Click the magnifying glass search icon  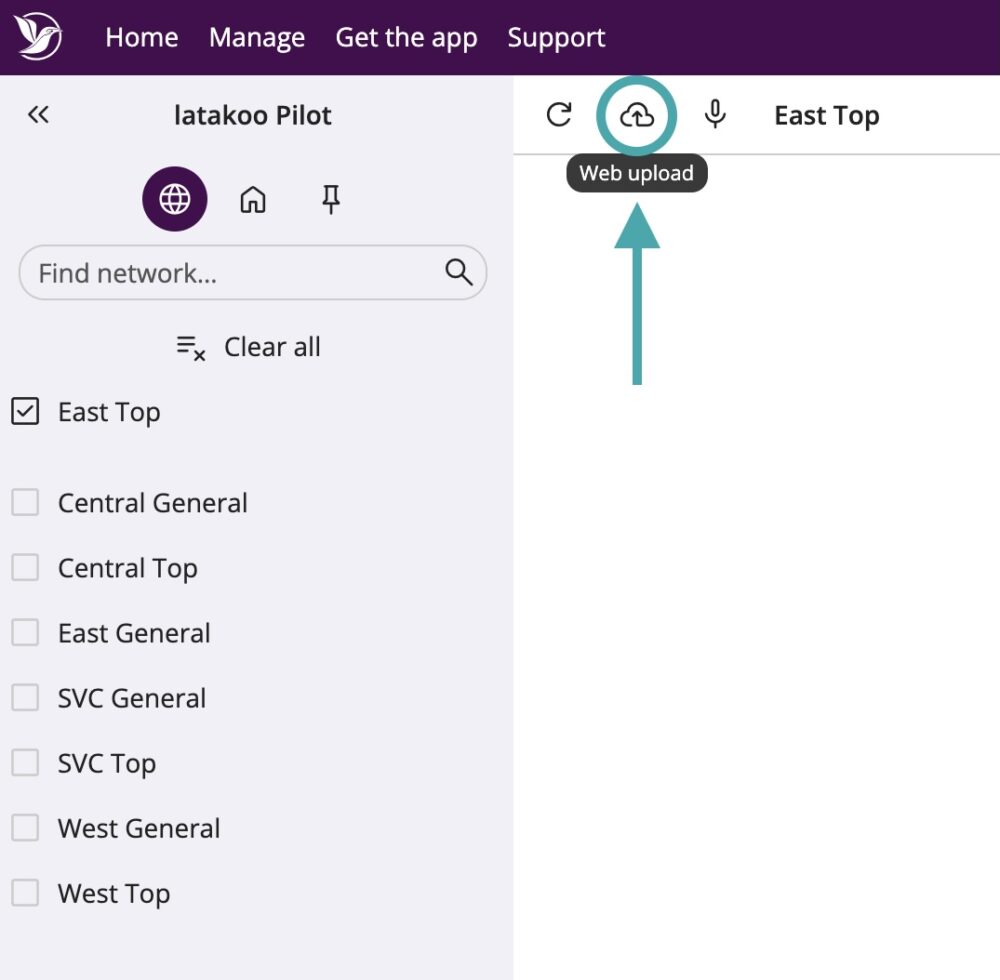pyautogui.click(x=458, y=272)
